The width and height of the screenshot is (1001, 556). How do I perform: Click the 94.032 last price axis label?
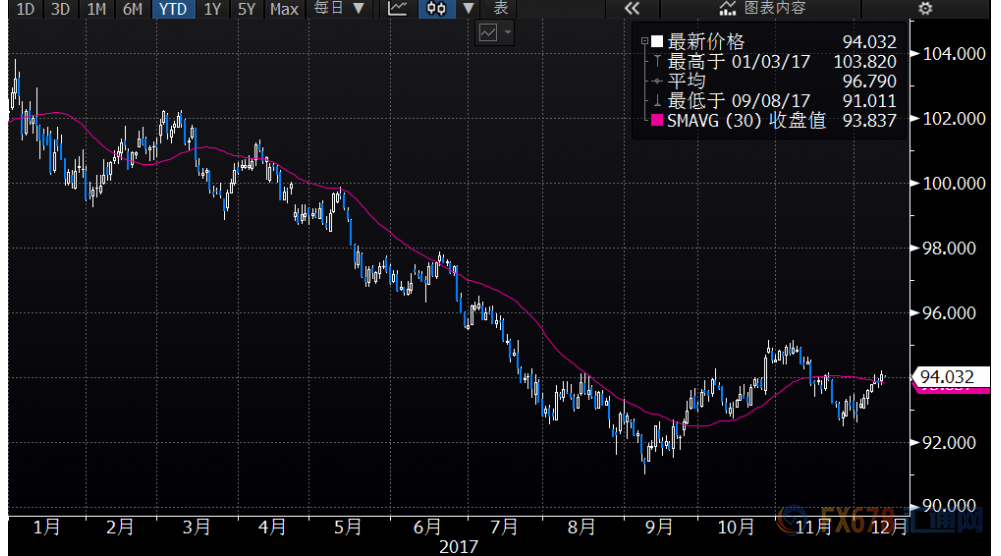coord(952,377)
